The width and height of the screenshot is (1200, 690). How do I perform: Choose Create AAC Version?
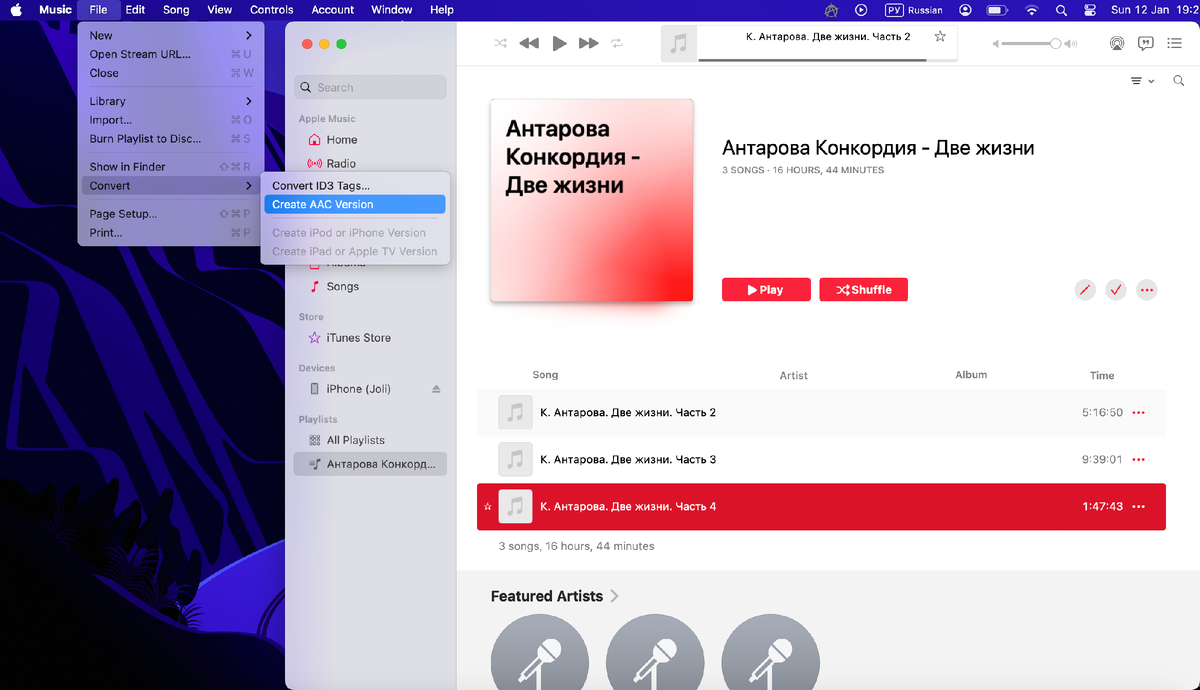(x=355, y=204)
